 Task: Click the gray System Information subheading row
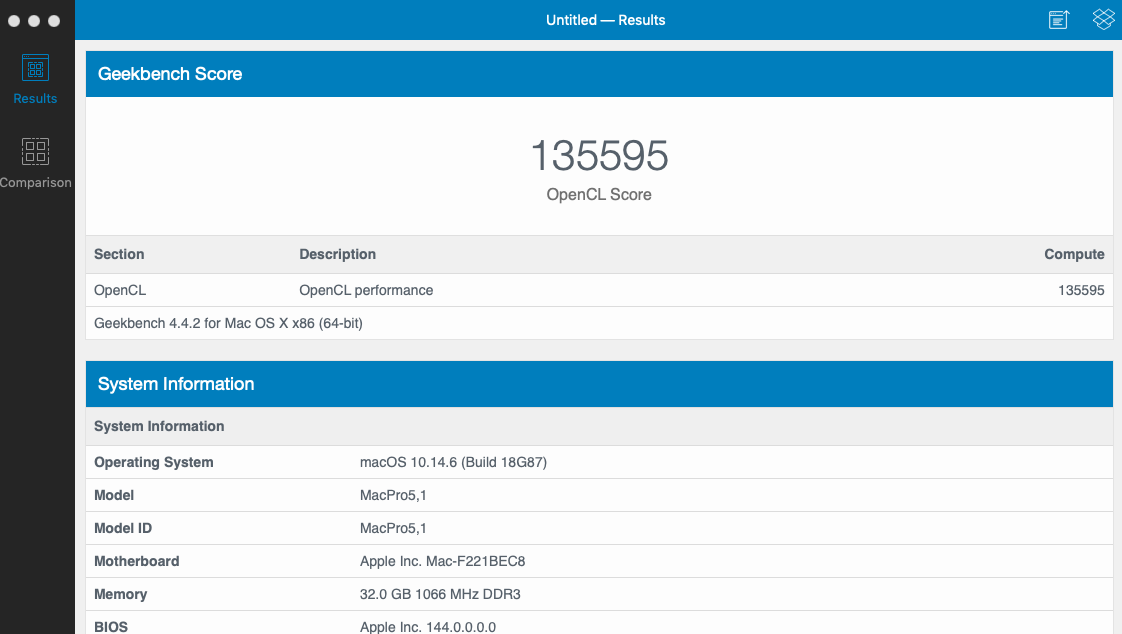point(599,426)
